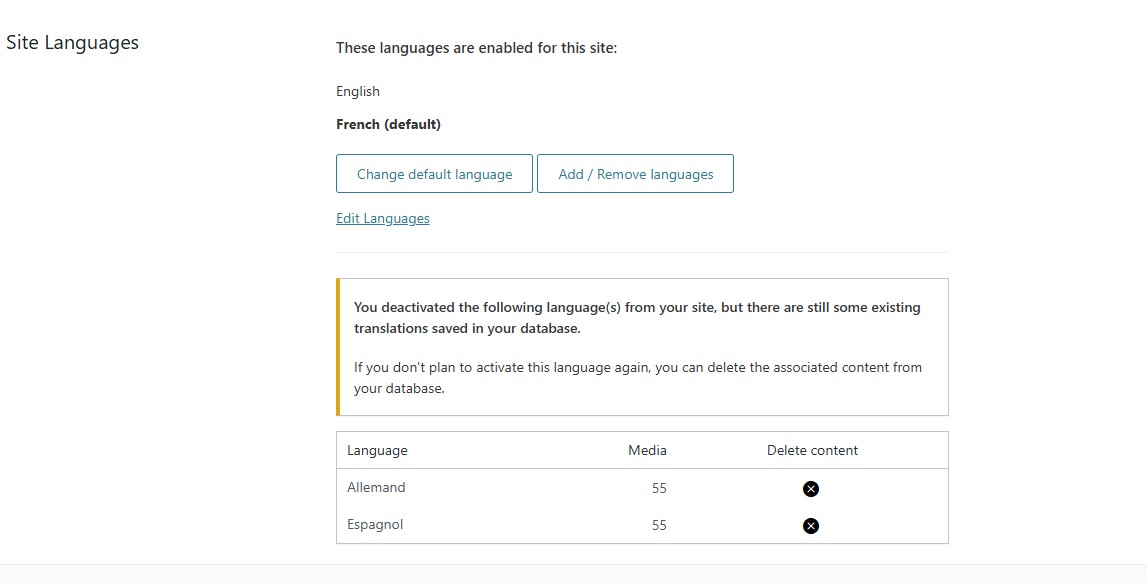This screenshot has height=583, width=1147.
Task: Delete content for the Allemand language
Action: [x=811, y=488]
